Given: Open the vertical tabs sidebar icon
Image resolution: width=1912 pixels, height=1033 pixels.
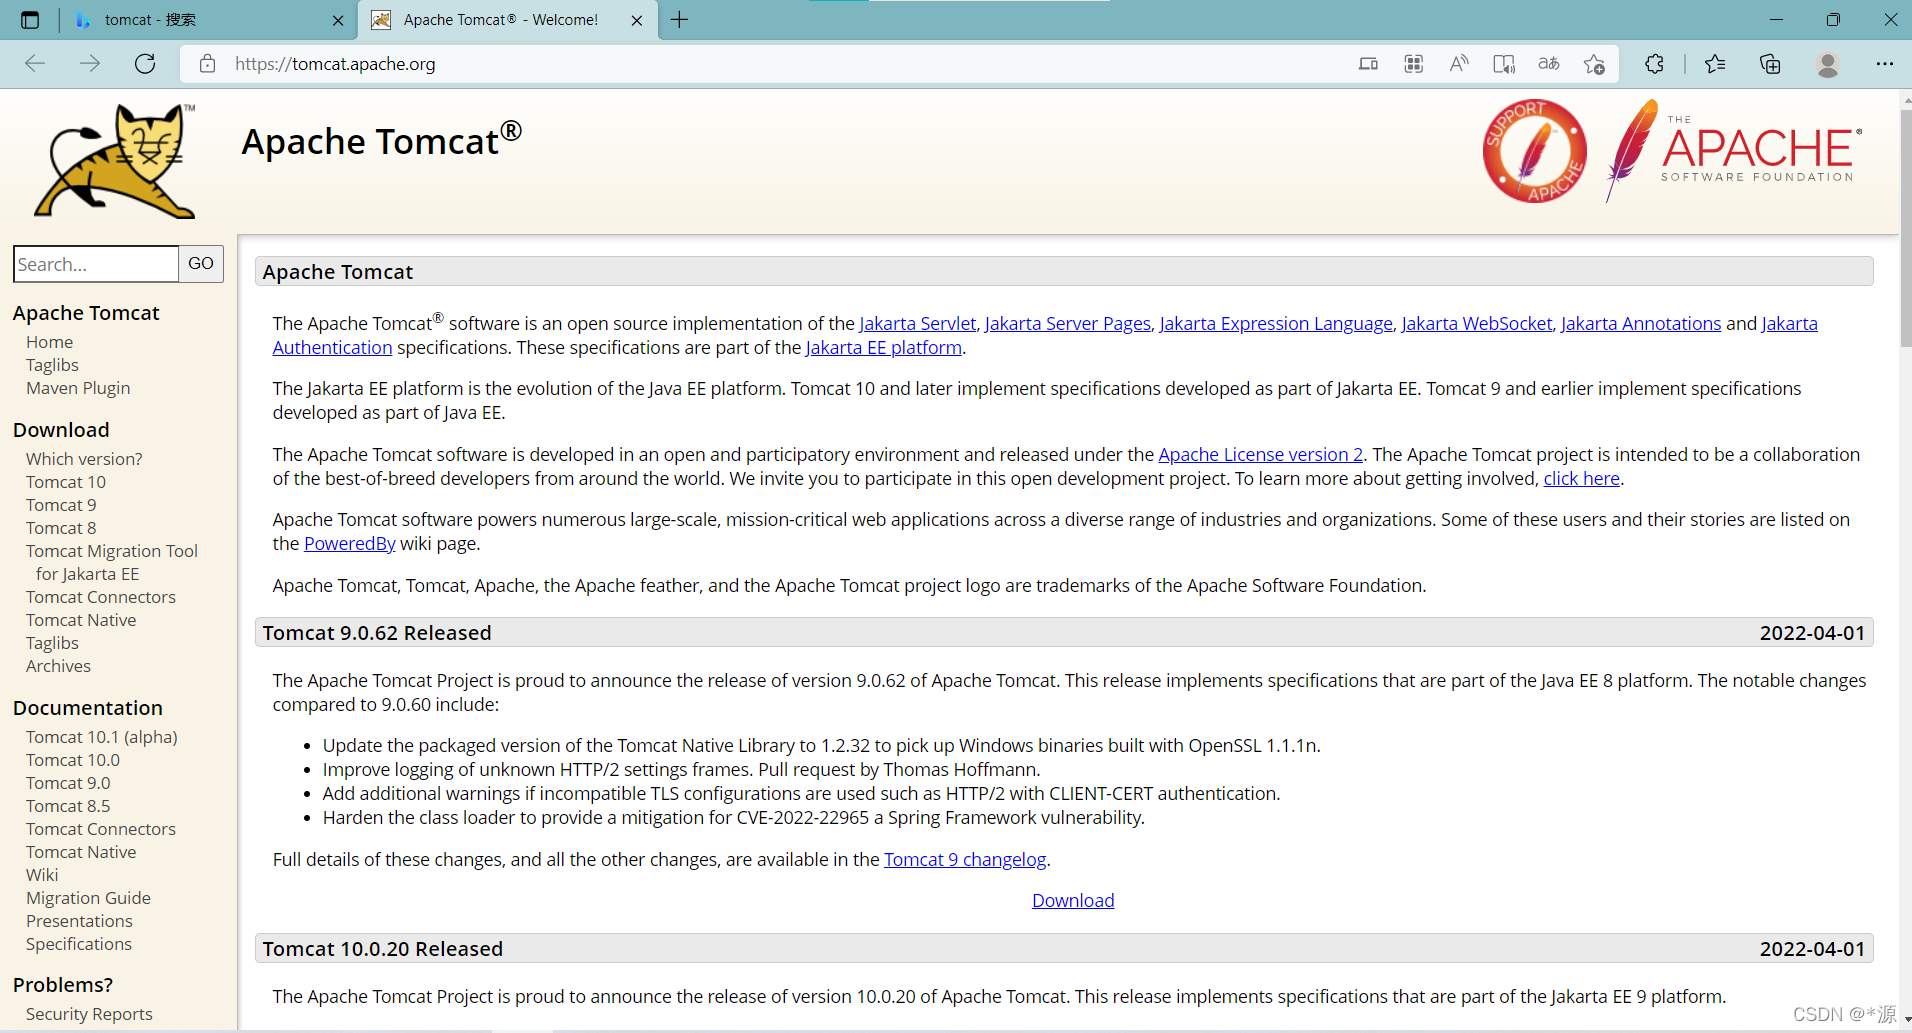Looking at the screenshot, I should 30,20.
